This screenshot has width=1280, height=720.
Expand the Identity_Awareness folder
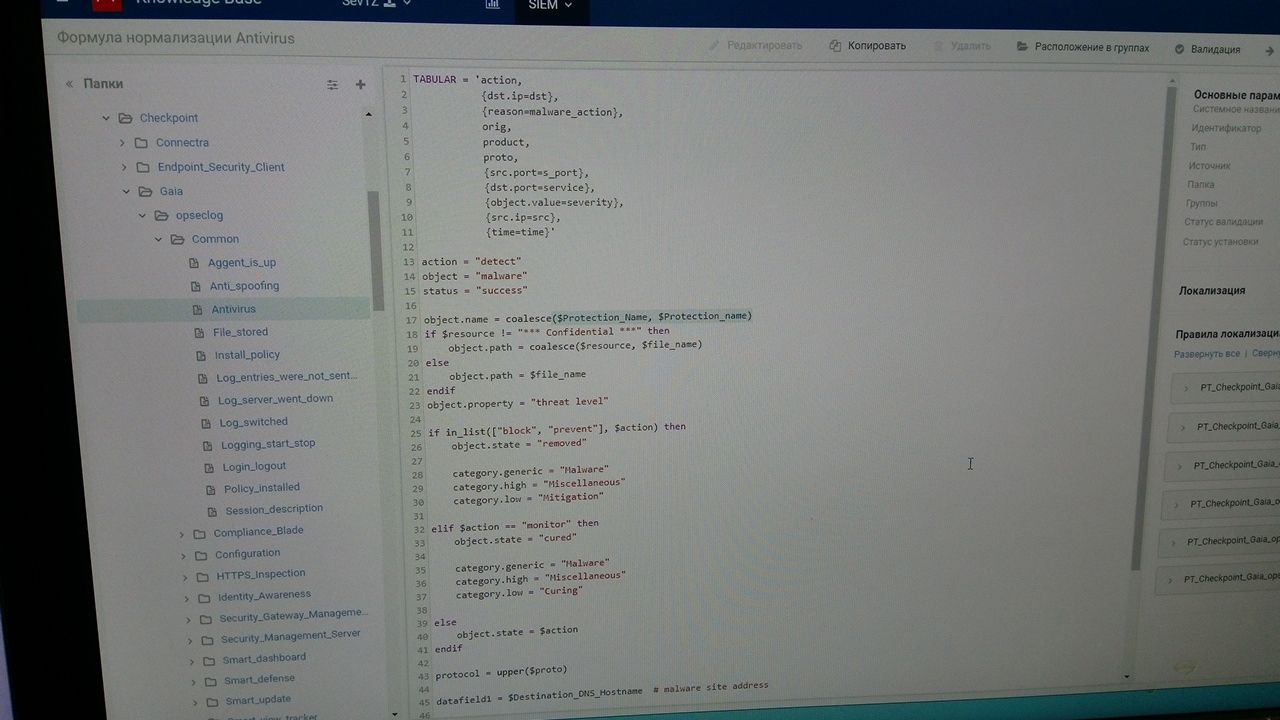[x=187, y=598]
